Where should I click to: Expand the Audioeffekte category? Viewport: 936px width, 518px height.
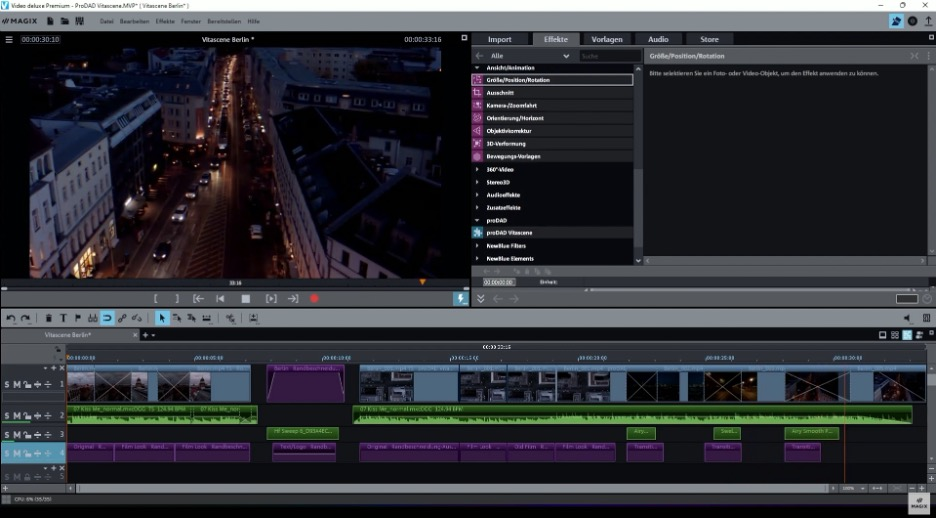tap(477, 195)
